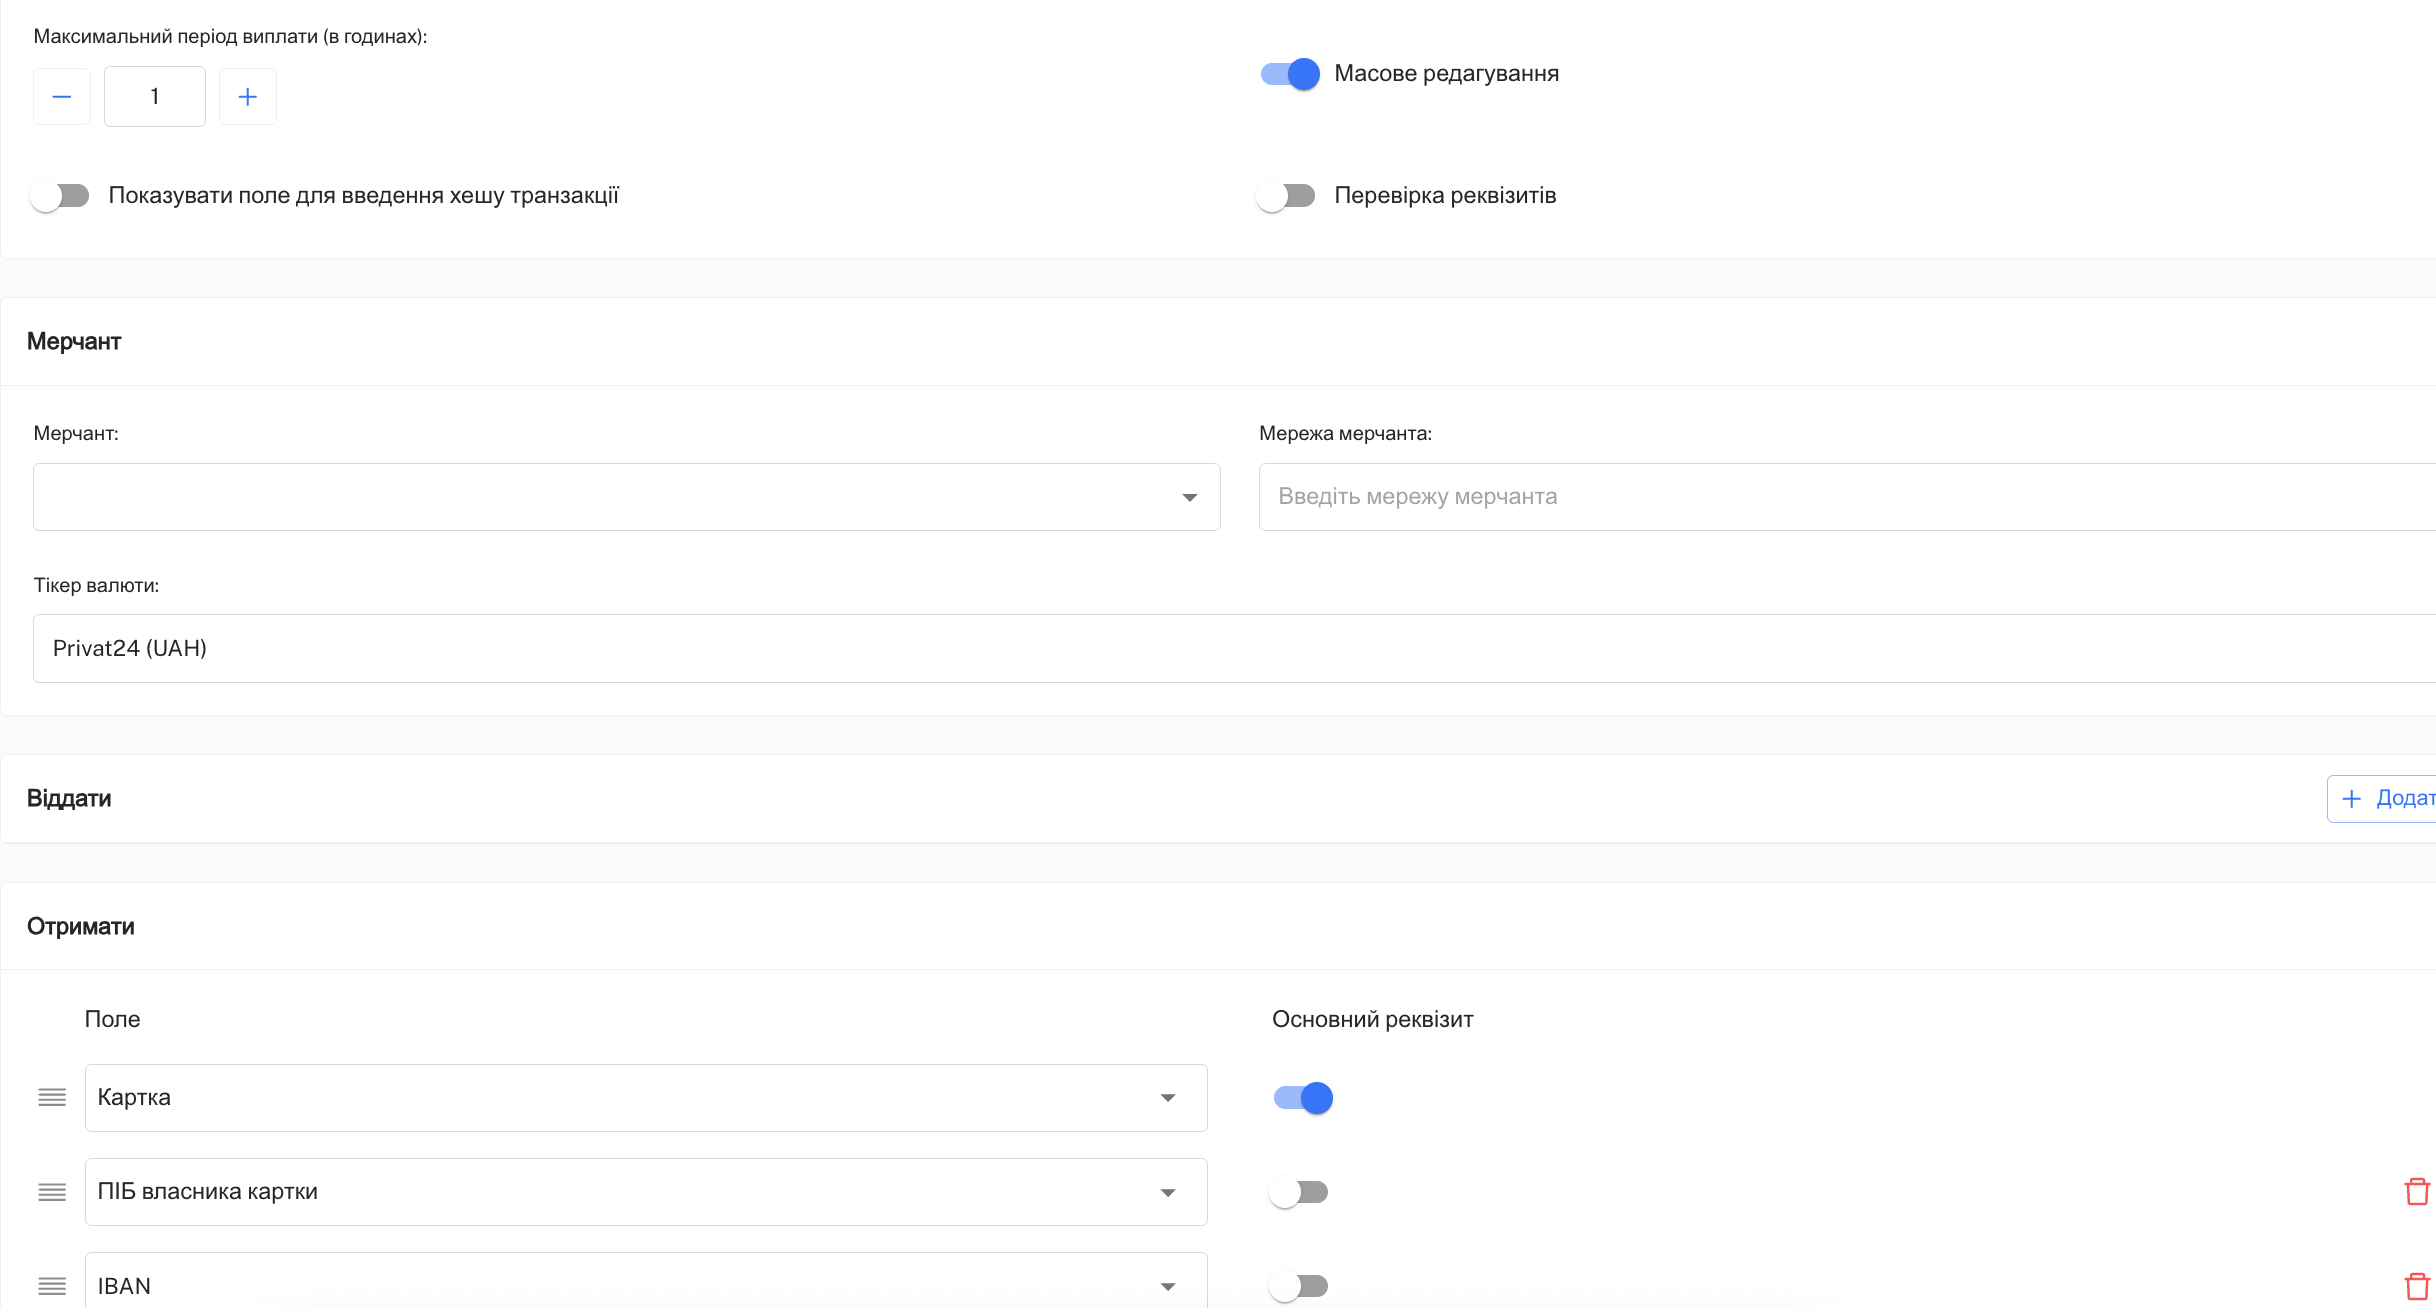
Task: Disable the Масове редагування toggle
Action: pos(1290,74)
